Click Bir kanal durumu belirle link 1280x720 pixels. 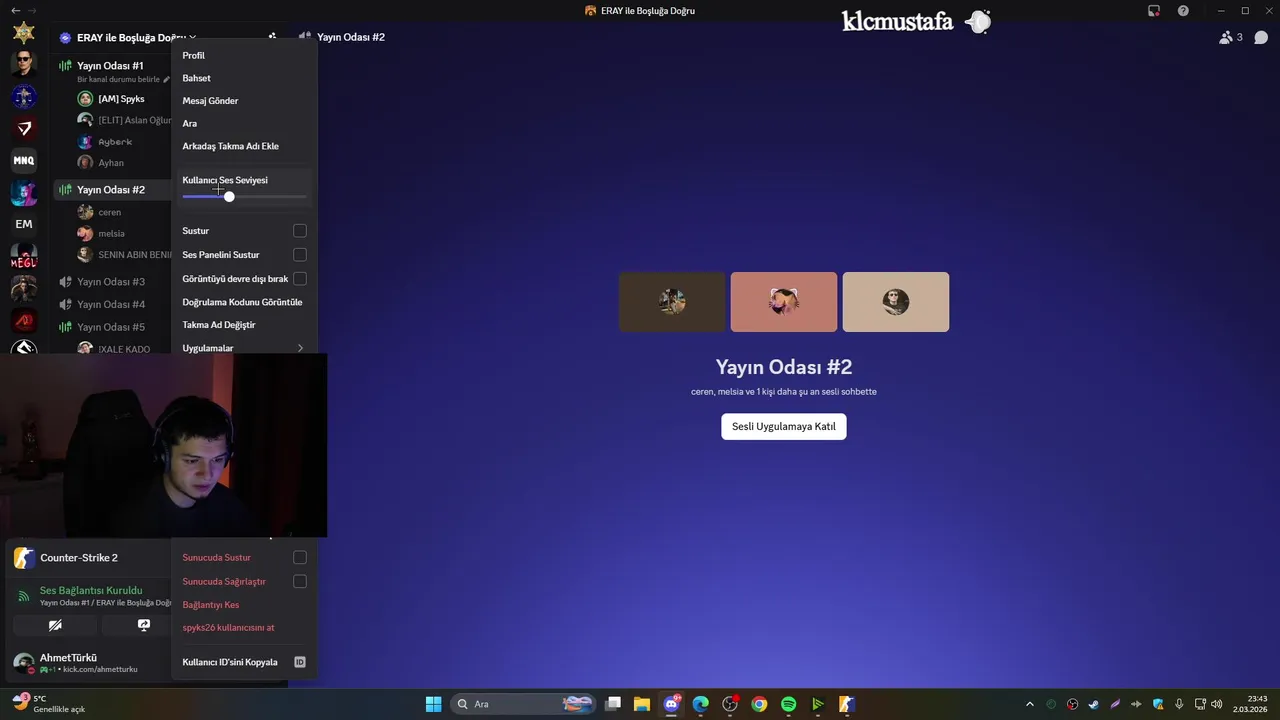[x=118, y=79]
